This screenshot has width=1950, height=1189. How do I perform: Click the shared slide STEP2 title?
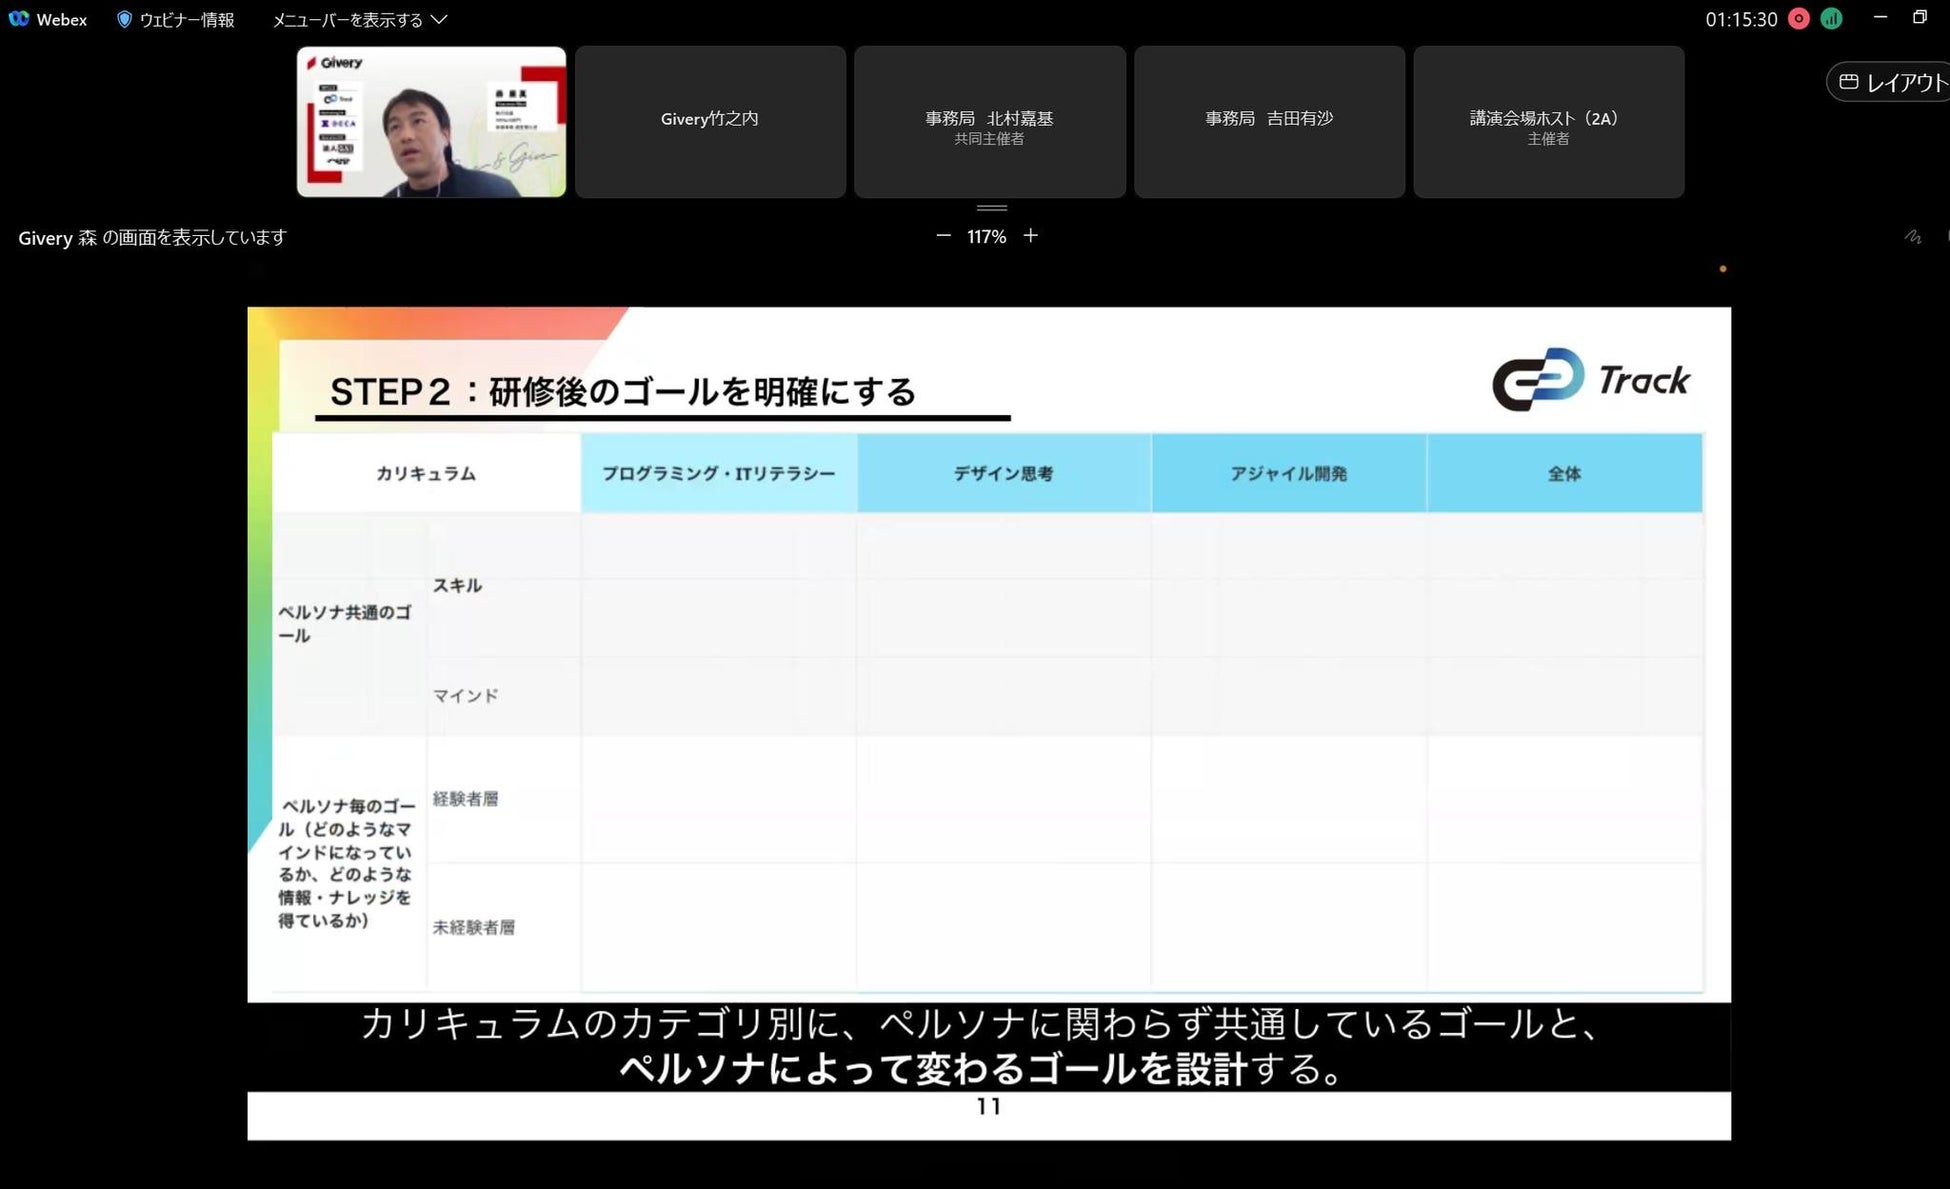pyautogui.click(x=622, y=391)
